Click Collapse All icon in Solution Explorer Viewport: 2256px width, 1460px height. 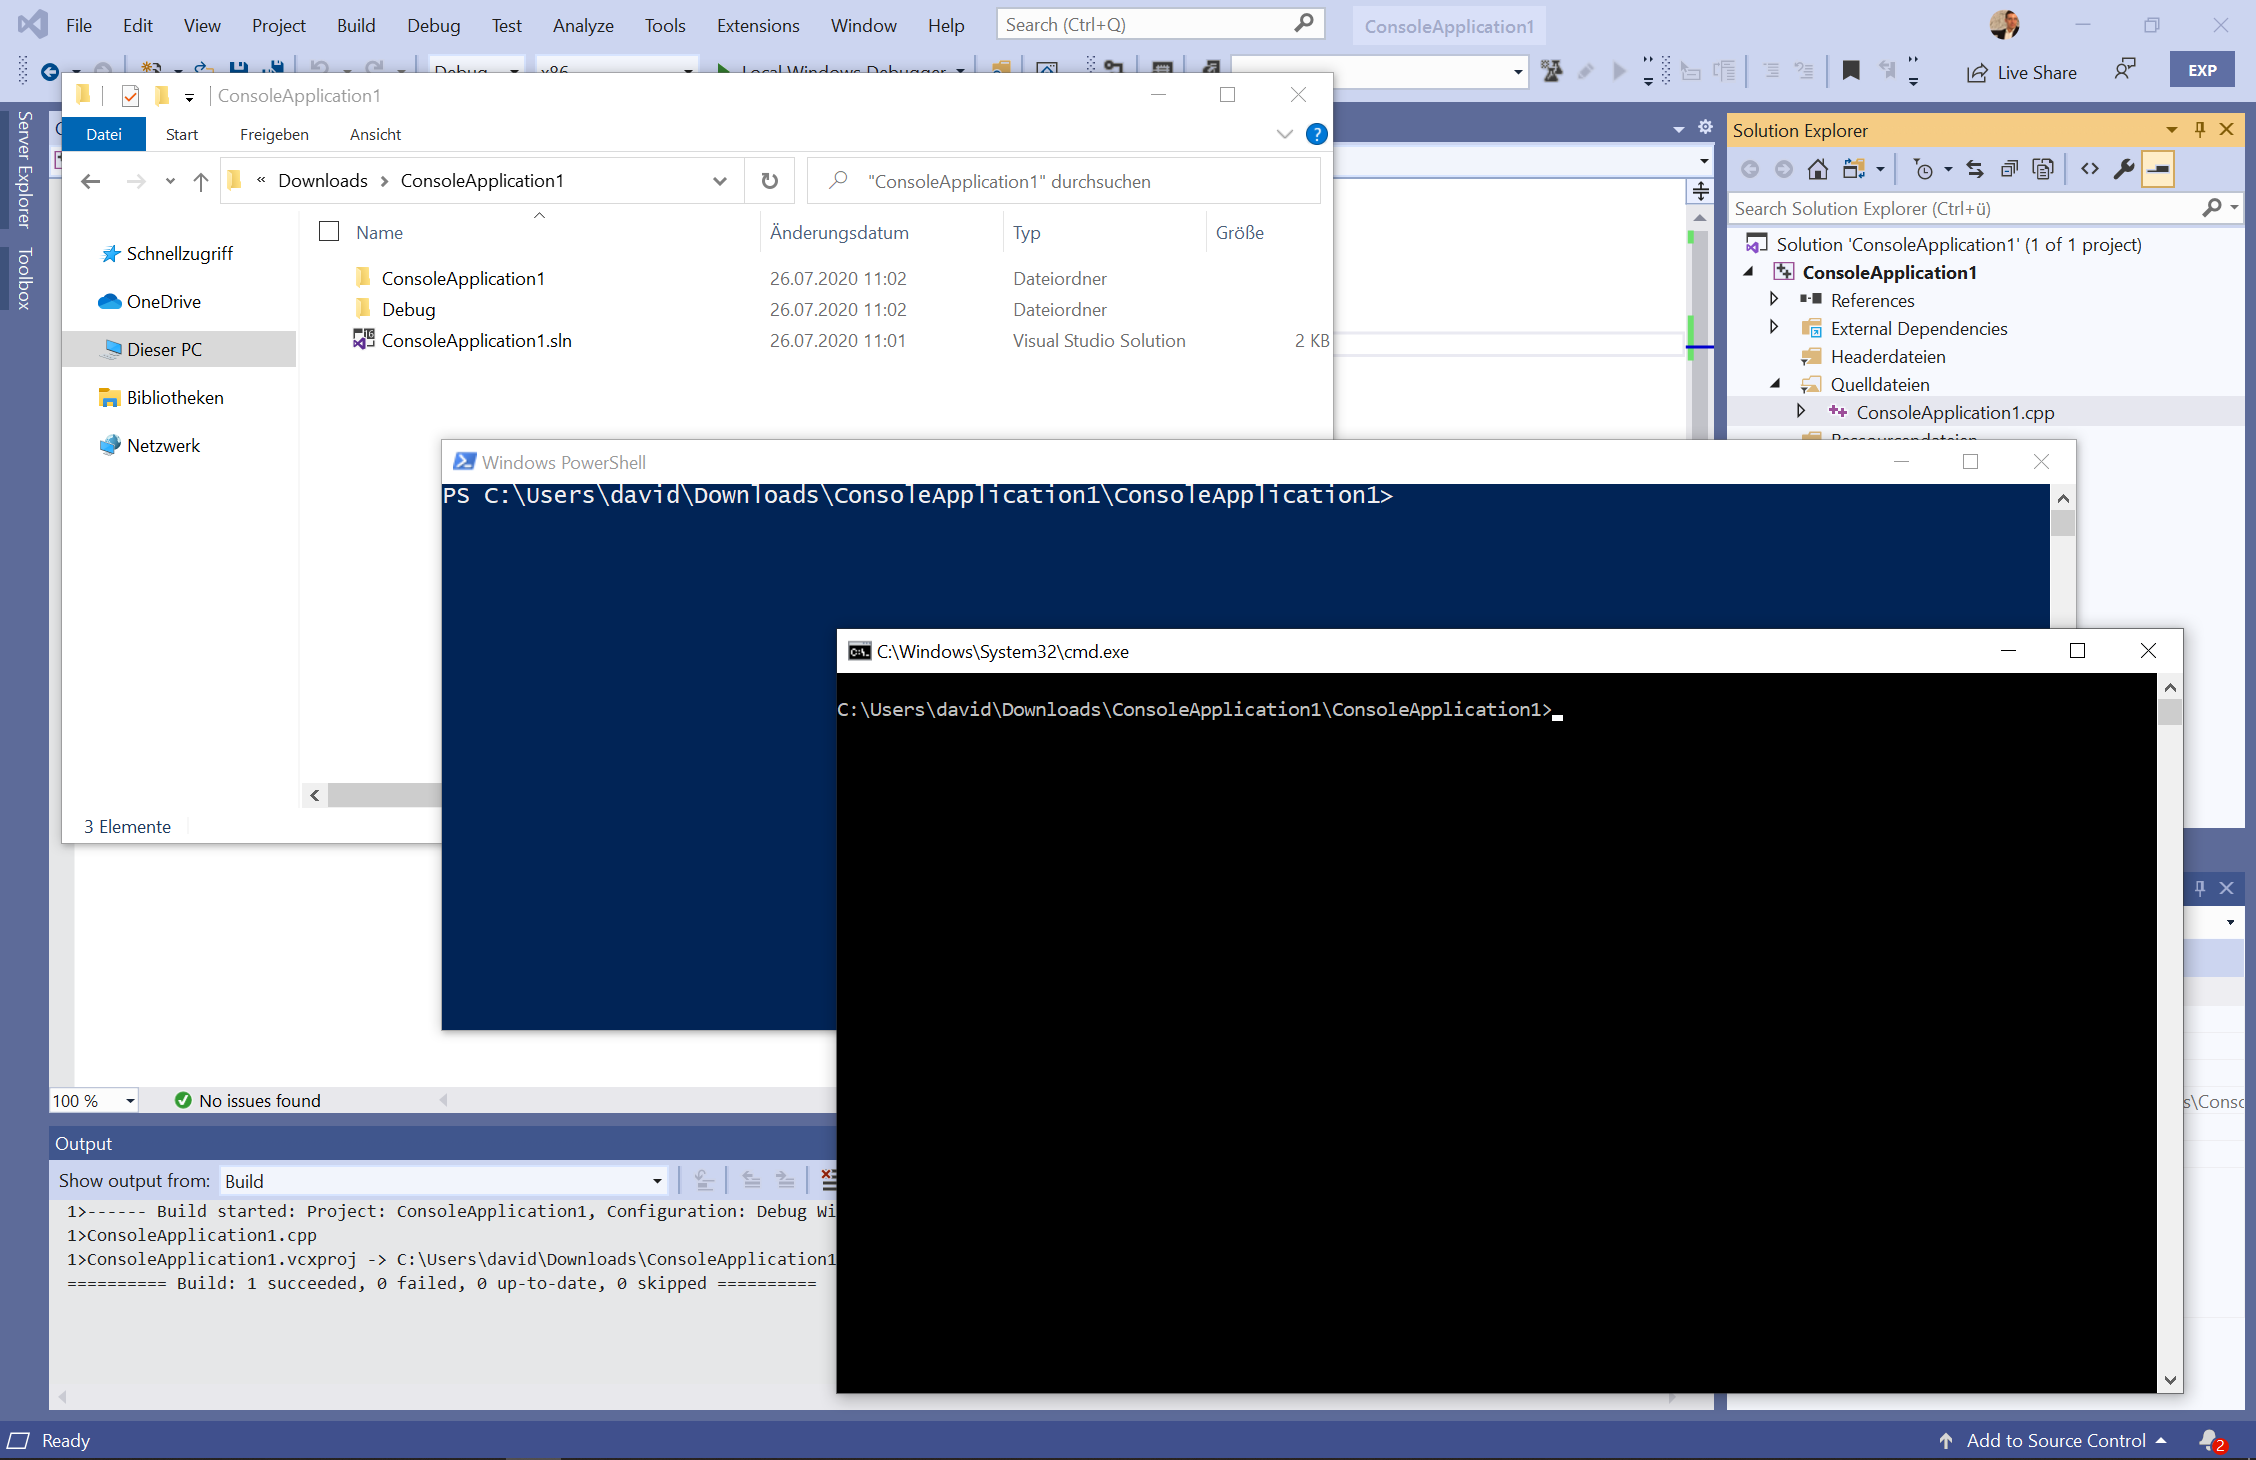pyautogui.click(x=2009, y=169)
